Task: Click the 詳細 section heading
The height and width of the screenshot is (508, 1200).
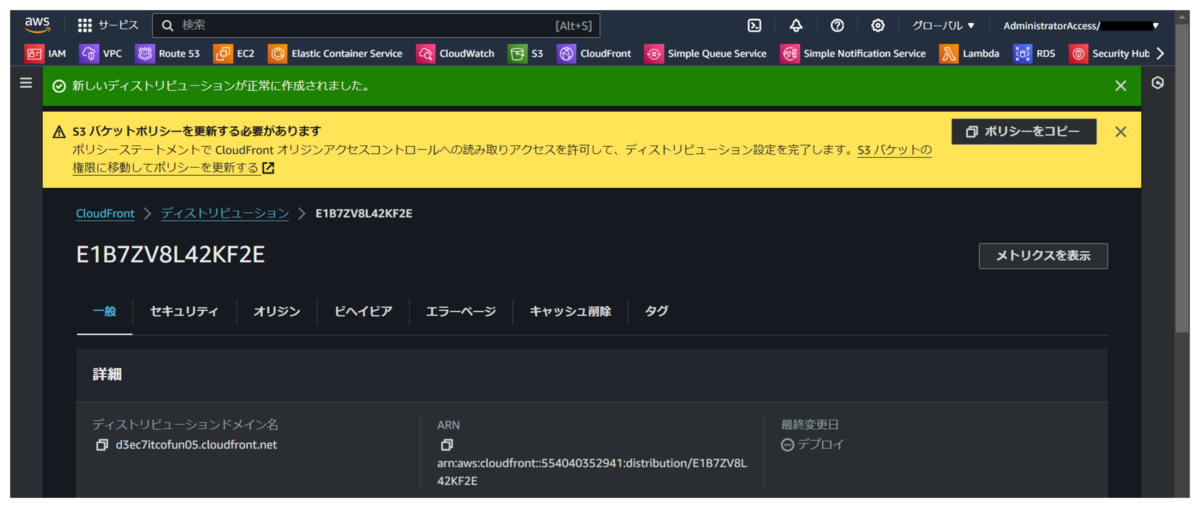Action: click(x=107, y=374)
